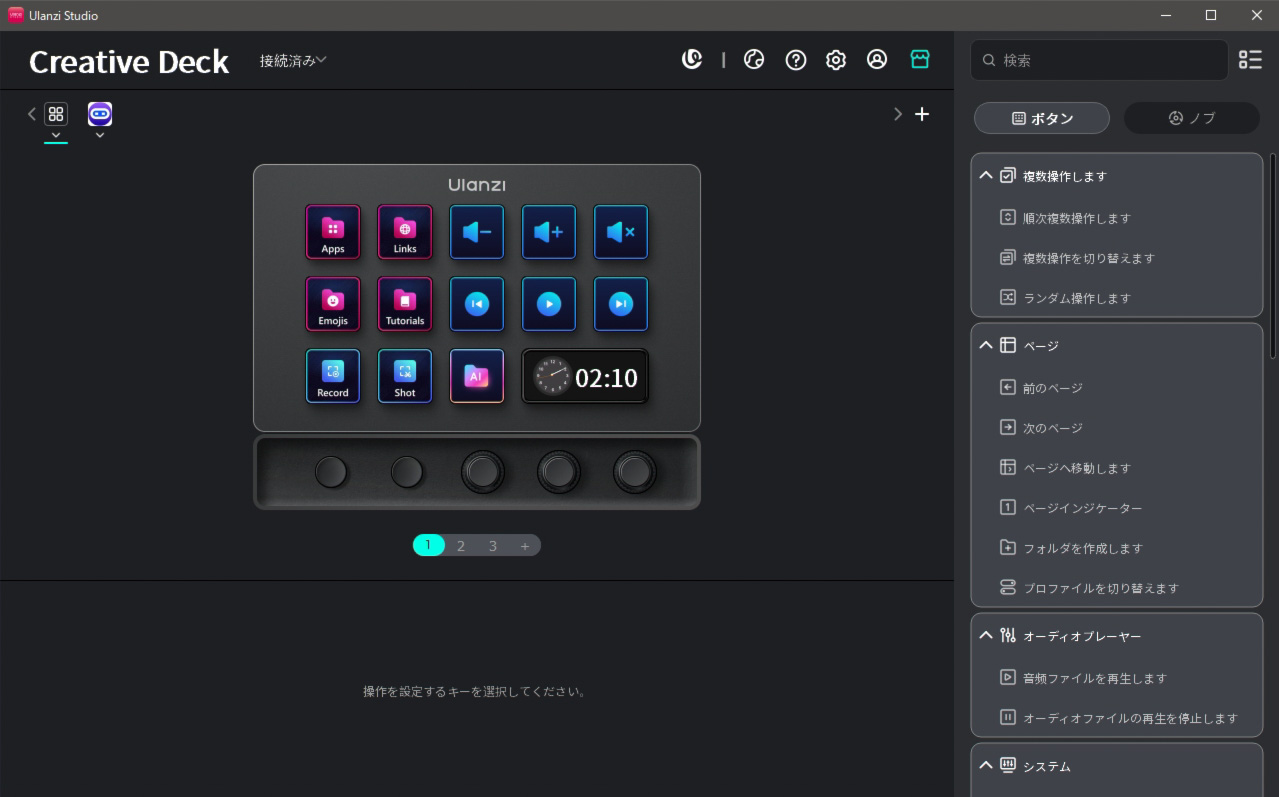Click the action list vertical scrollbar
This screenshot has width=1279, height=797.
[x=1272, y=255]
